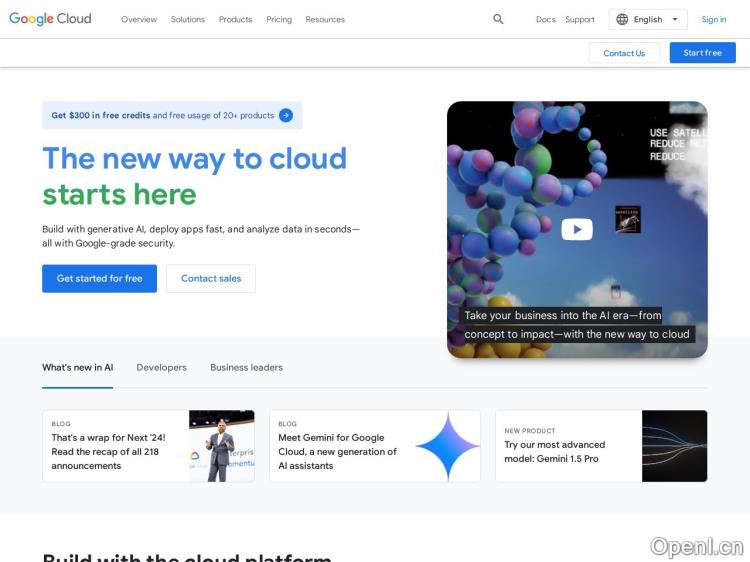Screen dimensions: 750x562
Task: Switch to the Business leaders tab
Action: 246,367
